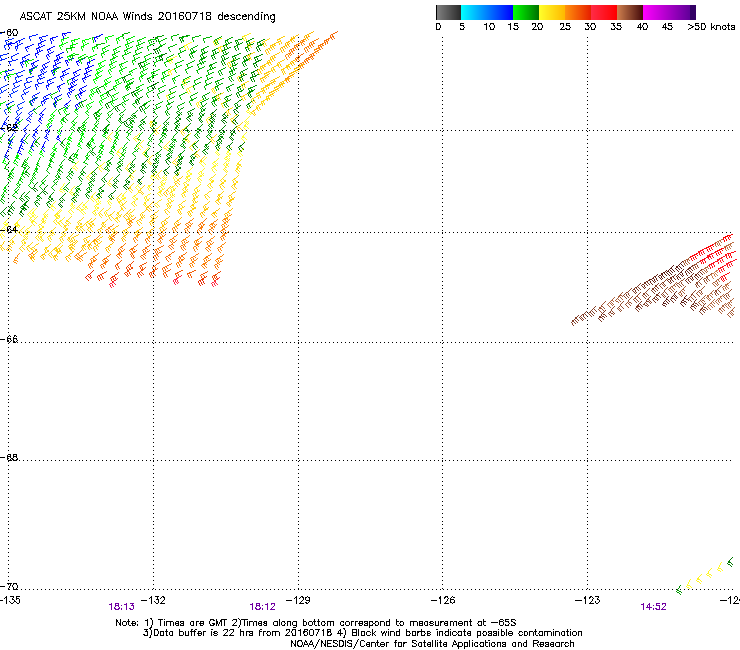Click the red 30-35 knots color segment
Viewport: 740px width, 650px height.
[x=604, y=12]
